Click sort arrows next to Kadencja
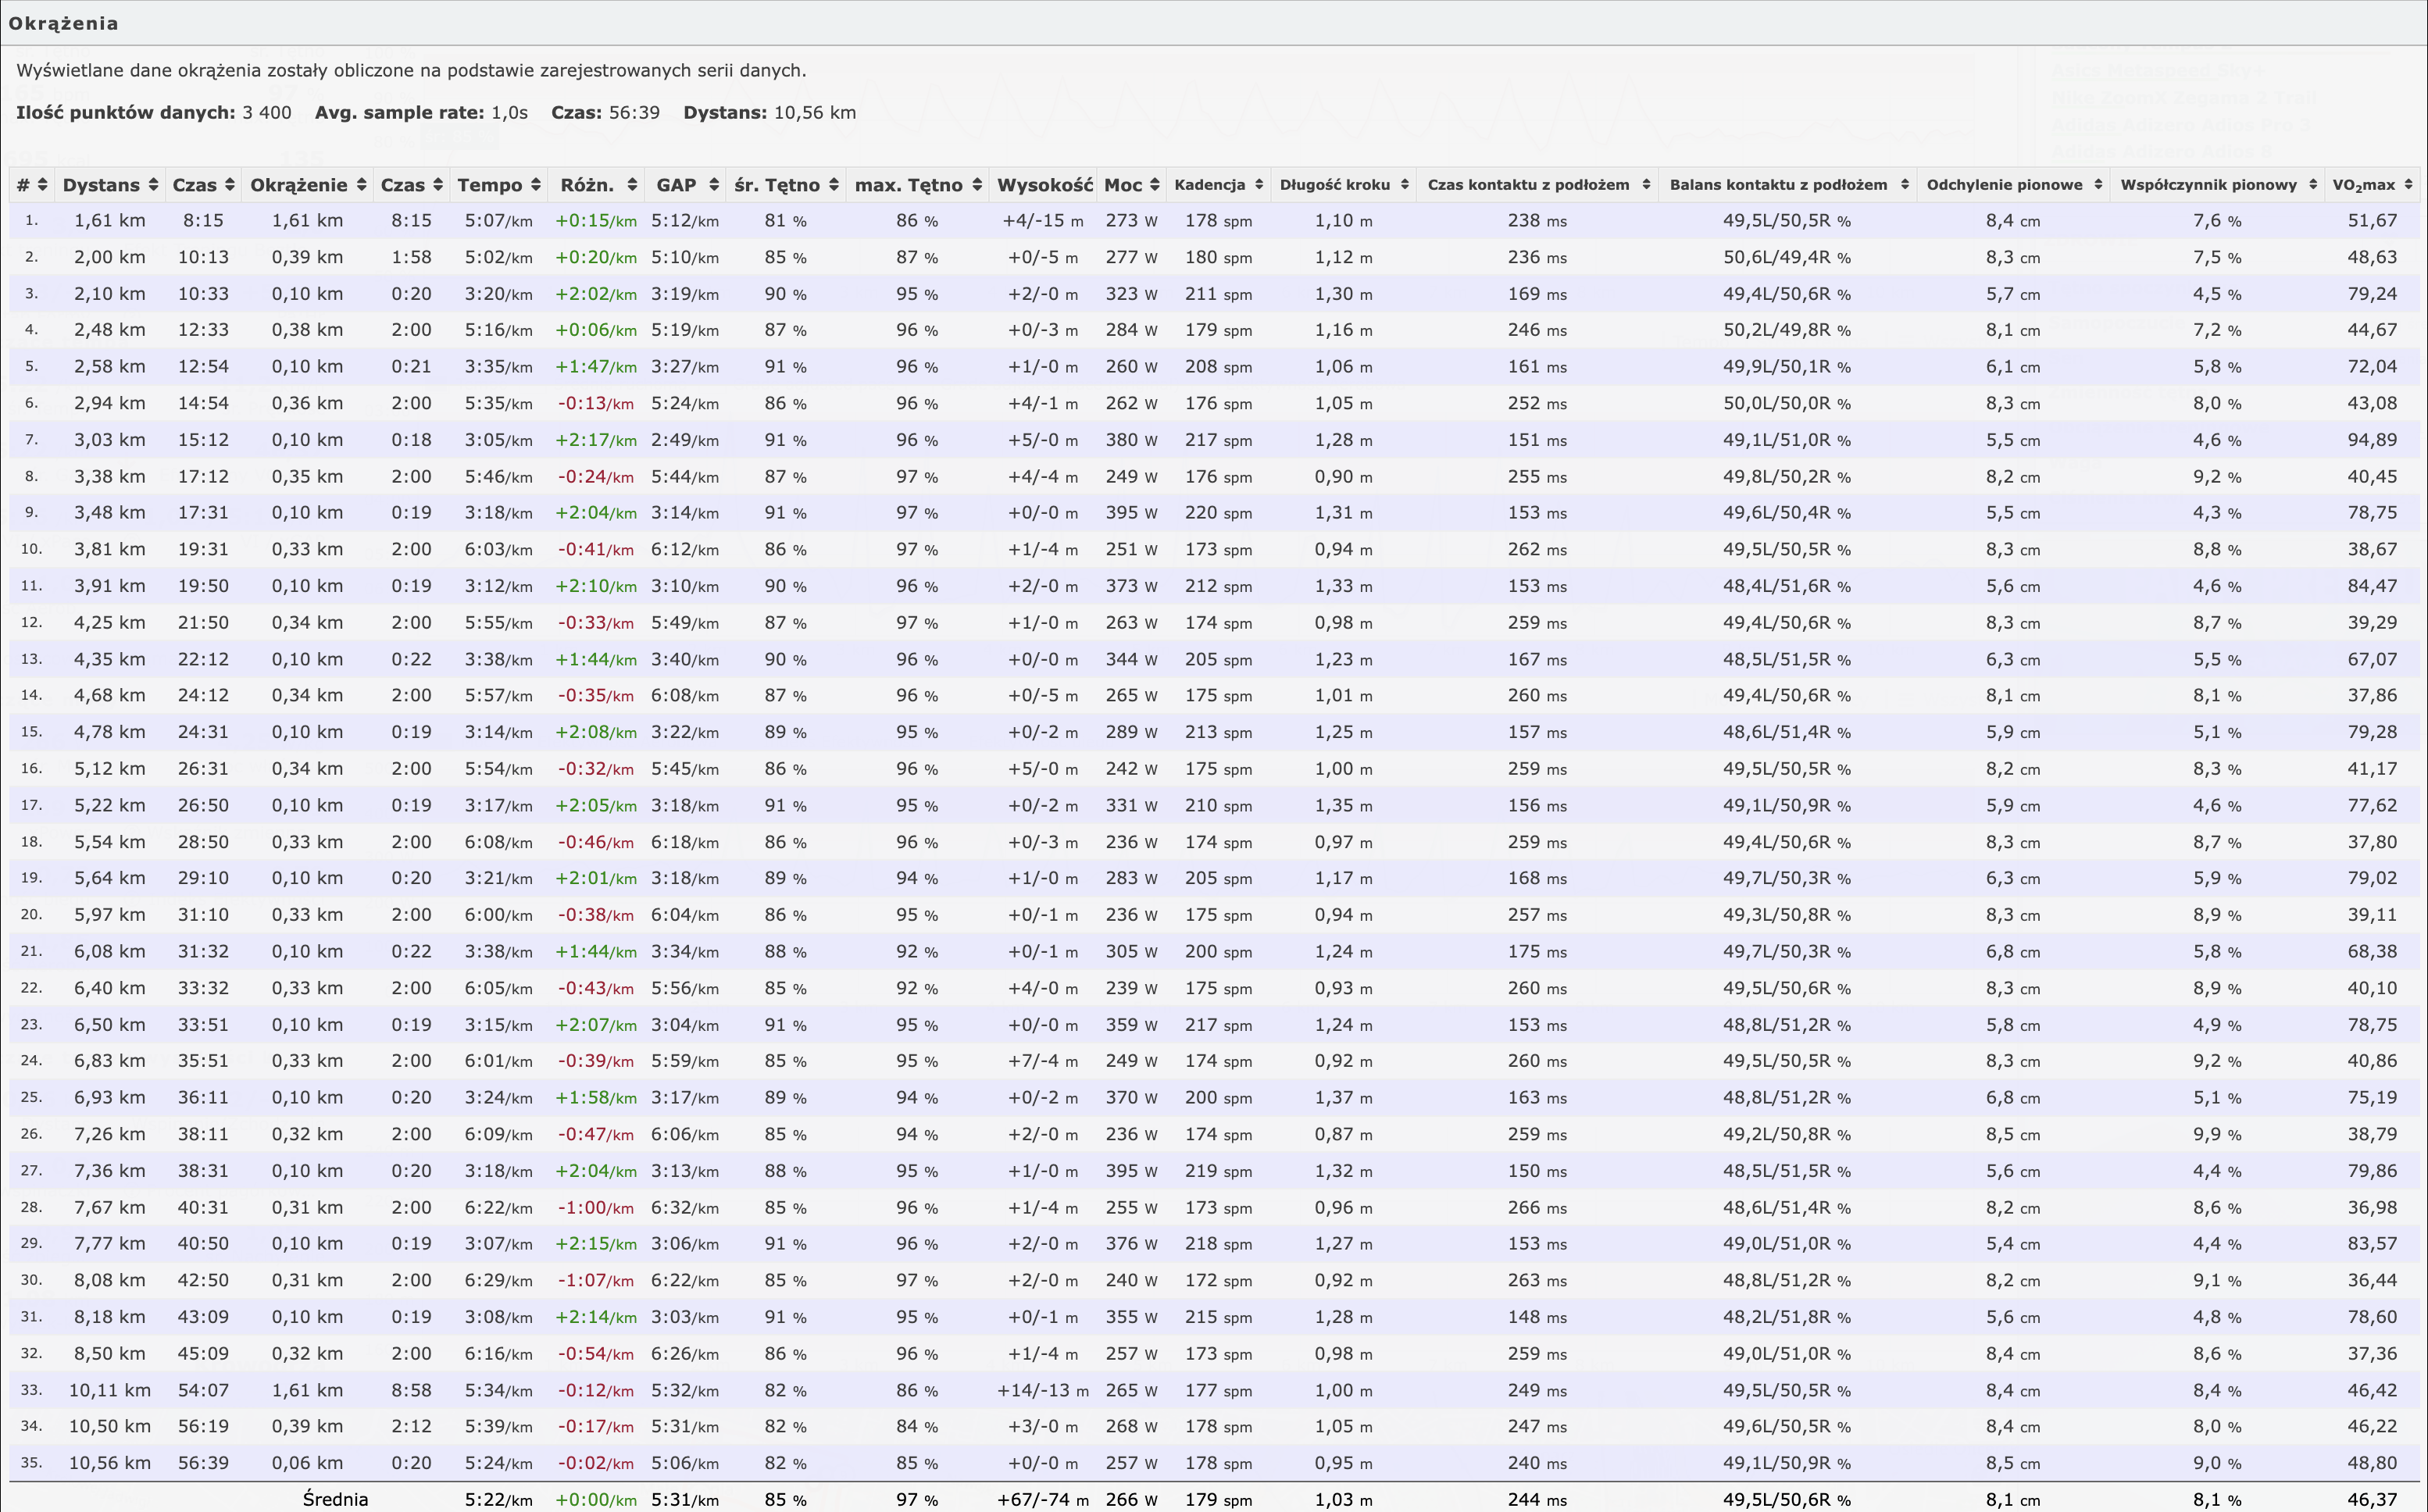This screenshot has height=1512, width=2428. (x=1259, y=185)
